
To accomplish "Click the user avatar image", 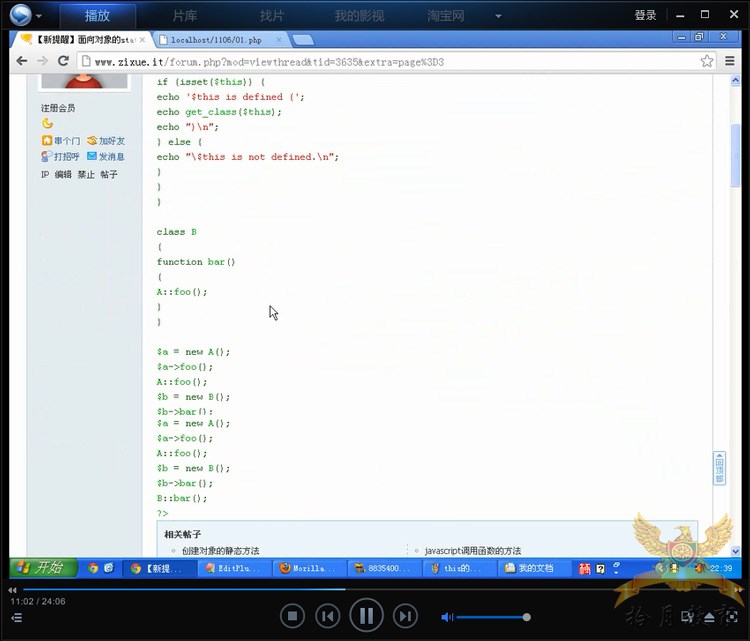I will coord(84,80).
